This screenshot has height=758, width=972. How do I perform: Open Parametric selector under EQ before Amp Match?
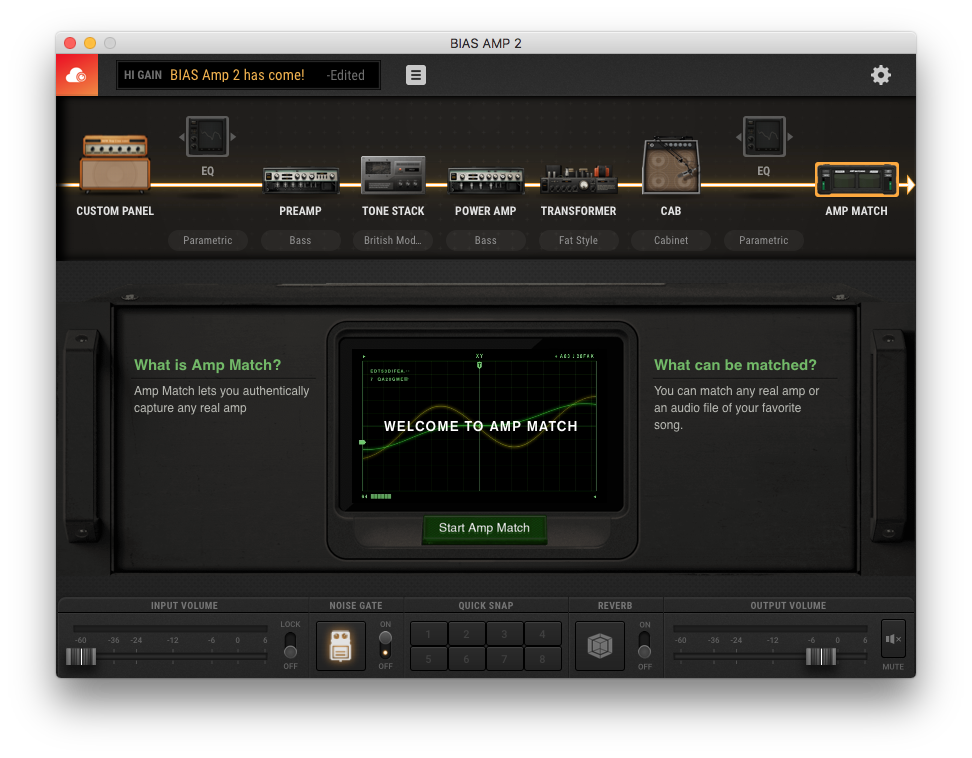(x=764, y=240)
